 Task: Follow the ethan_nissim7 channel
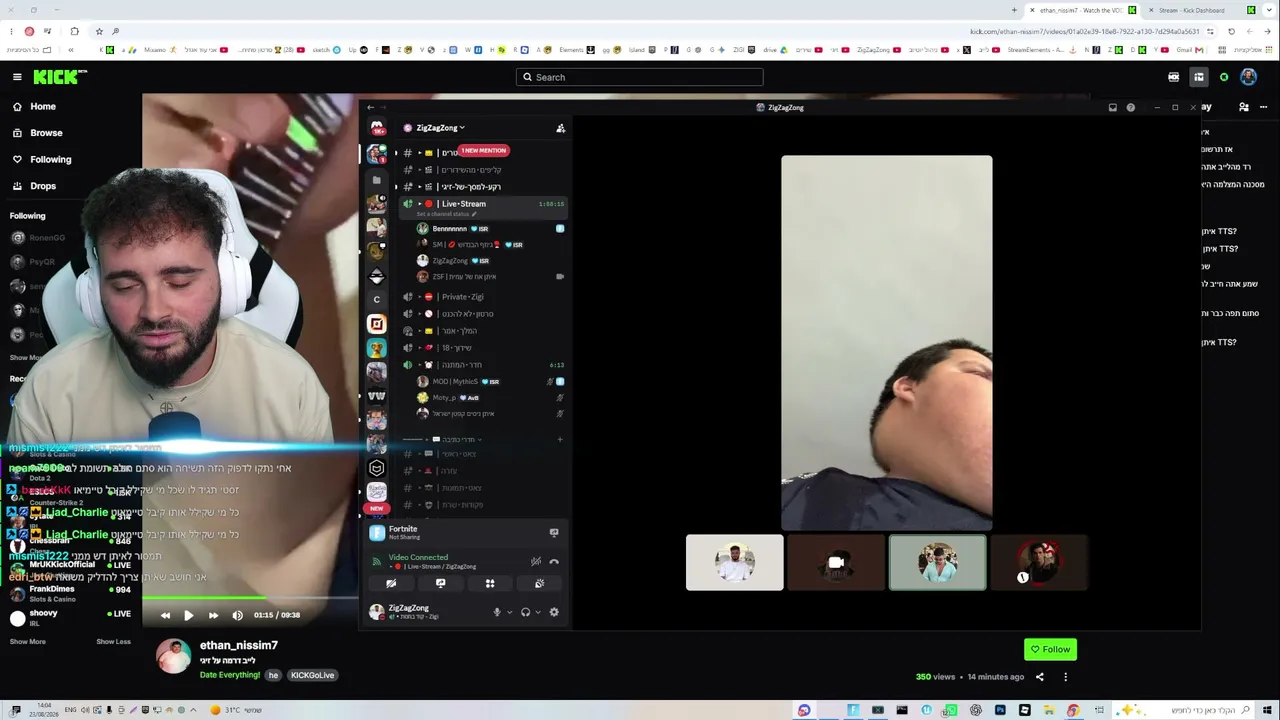pos(1050,650)
